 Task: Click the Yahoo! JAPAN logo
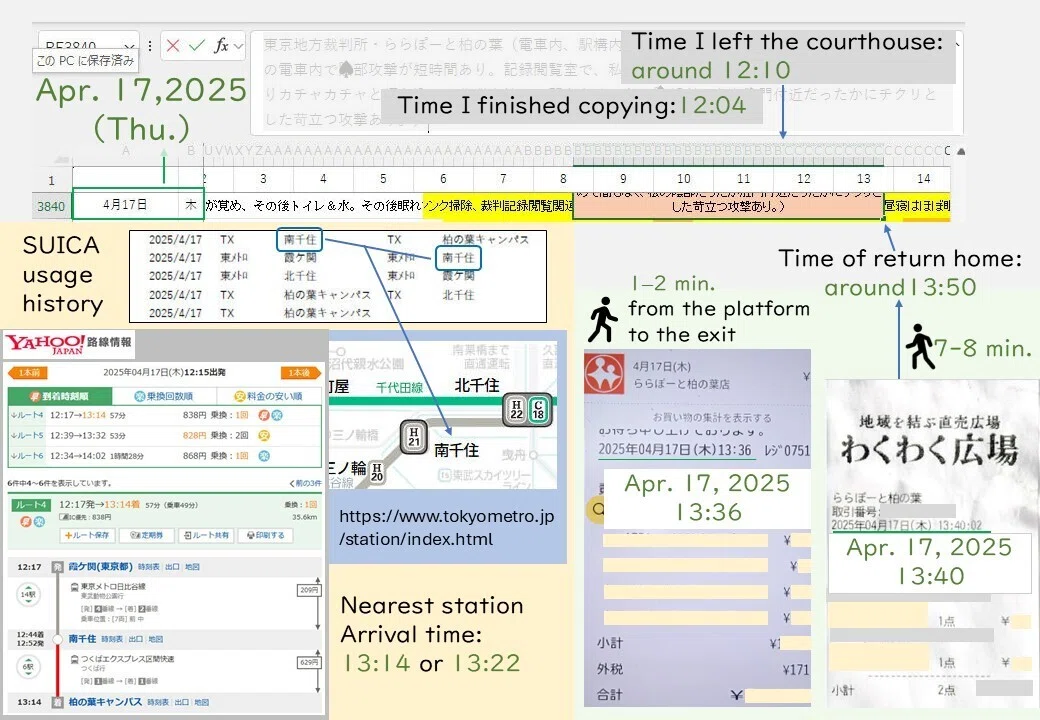coord(44,343)
